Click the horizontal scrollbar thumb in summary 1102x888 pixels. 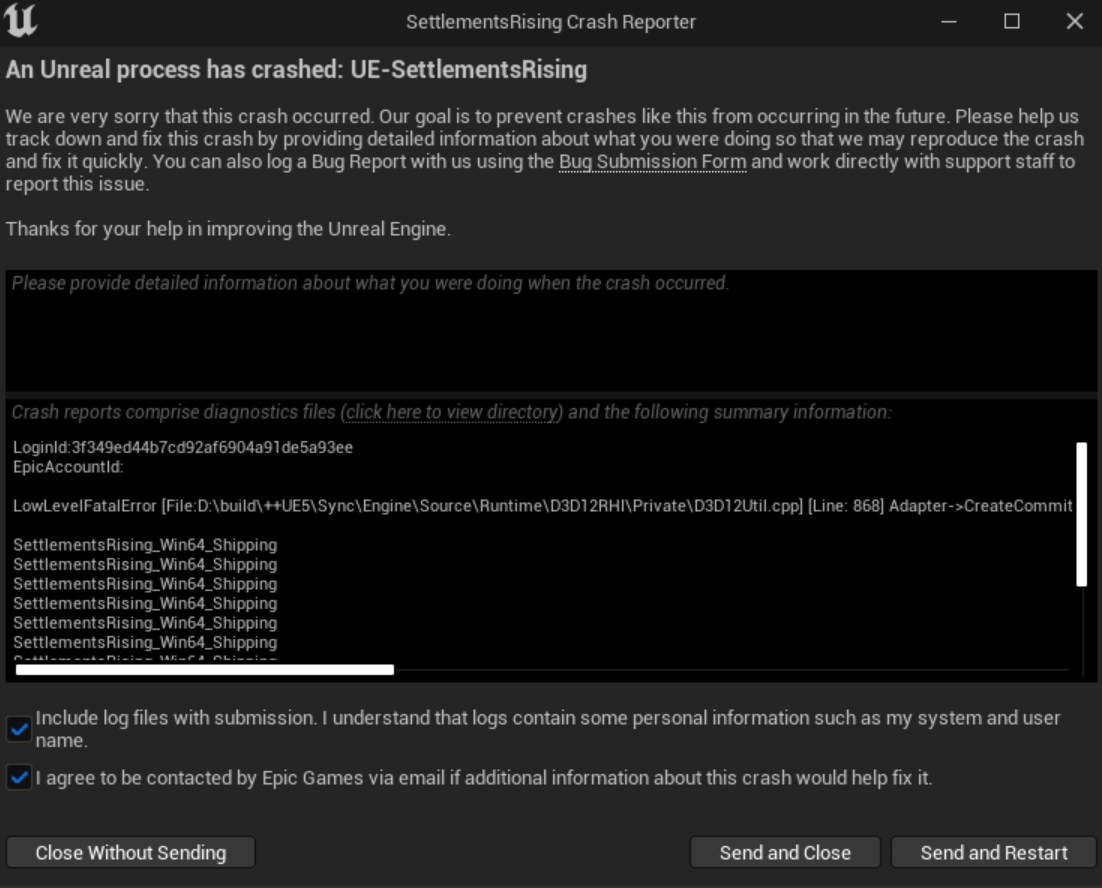pos(205,670)
